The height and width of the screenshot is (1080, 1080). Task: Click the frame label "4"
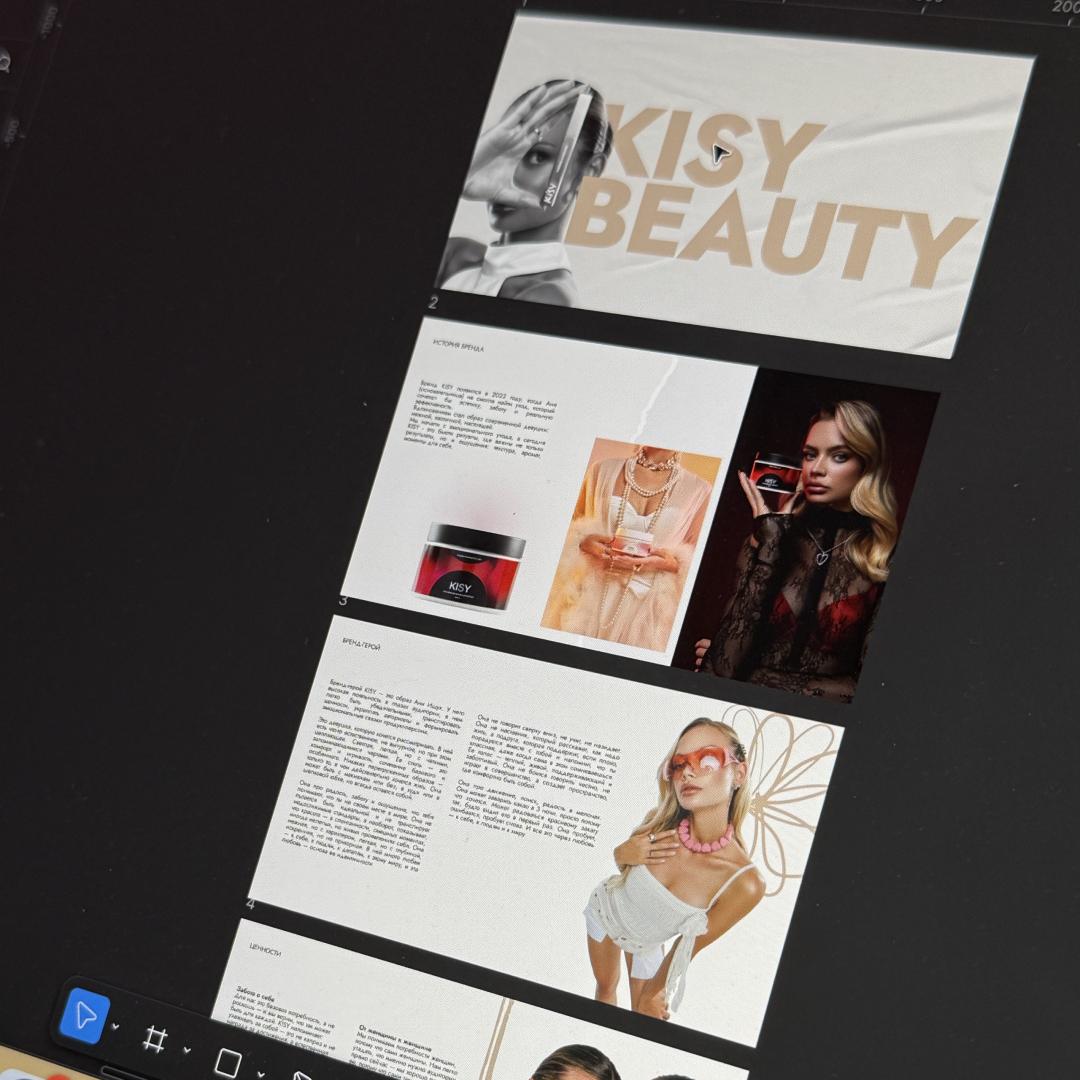pyautogui.click(x=250, y=904)
